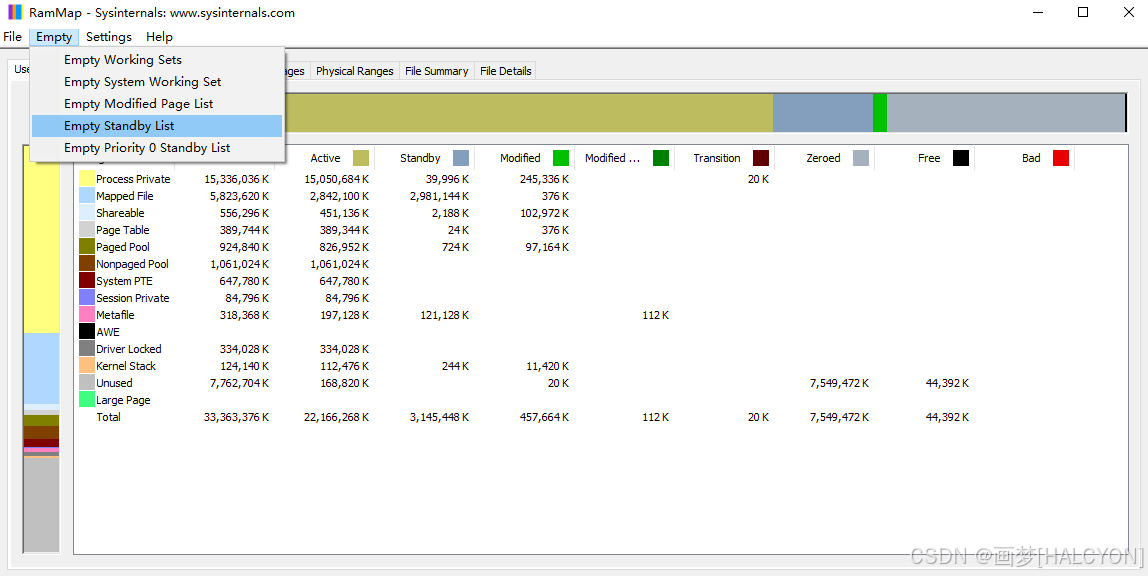Viewport: 1148px width, 576px height.
Task: Click the Metafile pink swatch
Action: 86,315
